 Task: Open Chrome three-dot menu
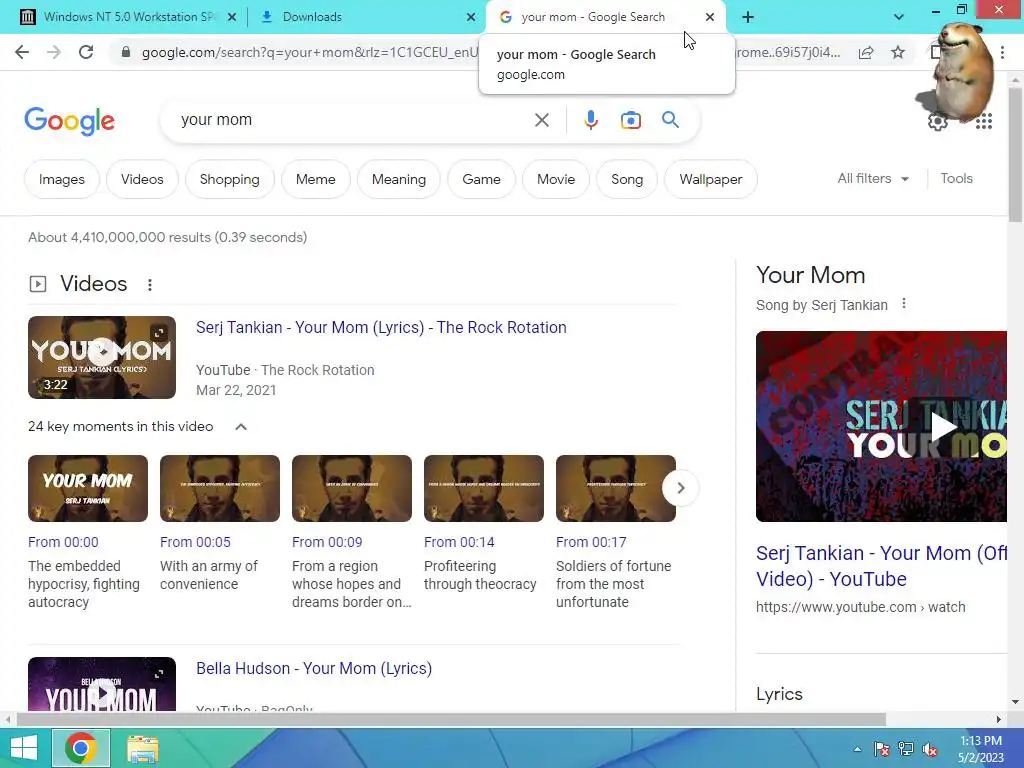click(x=1002, y=52)
